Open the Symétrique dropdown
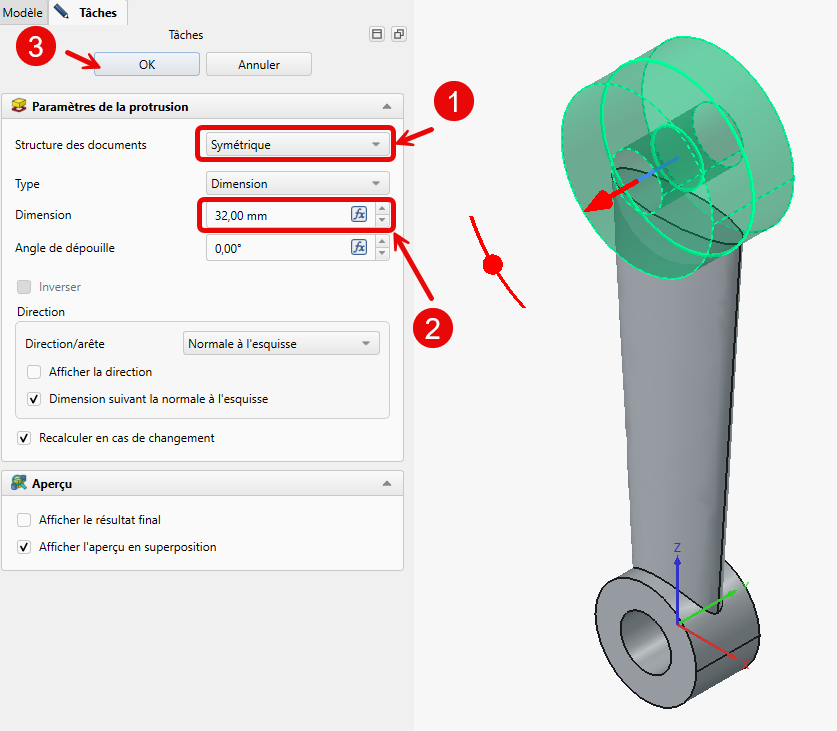837x731 pixels. (295, 145)
